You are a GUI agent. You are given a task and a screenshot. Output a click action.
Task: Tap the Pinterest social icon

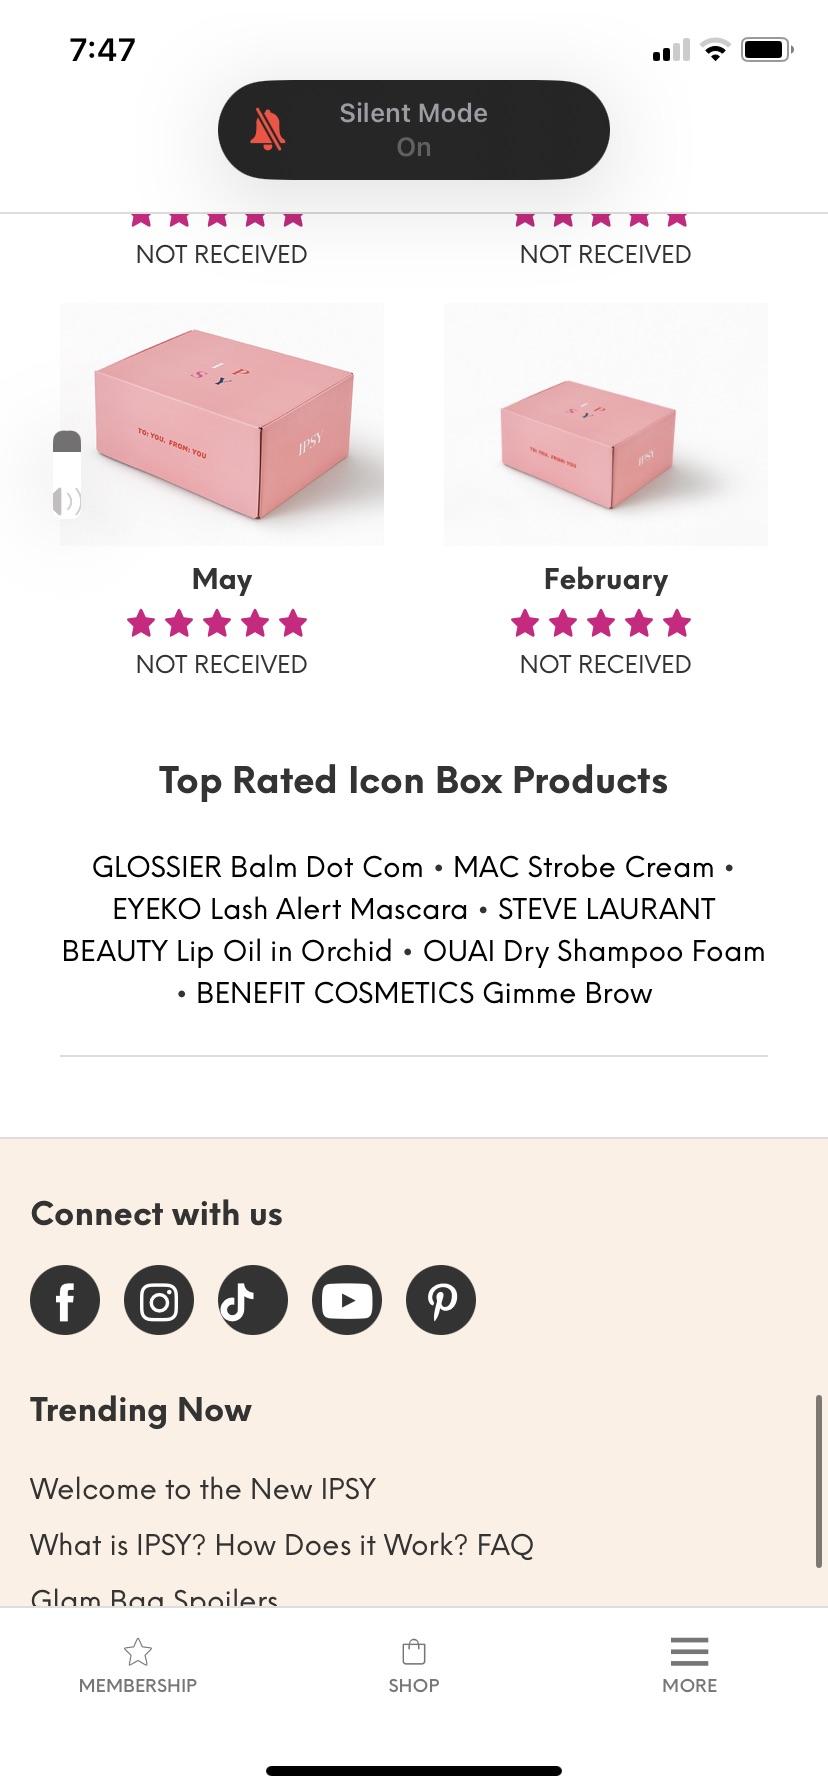click(441, 1300)
